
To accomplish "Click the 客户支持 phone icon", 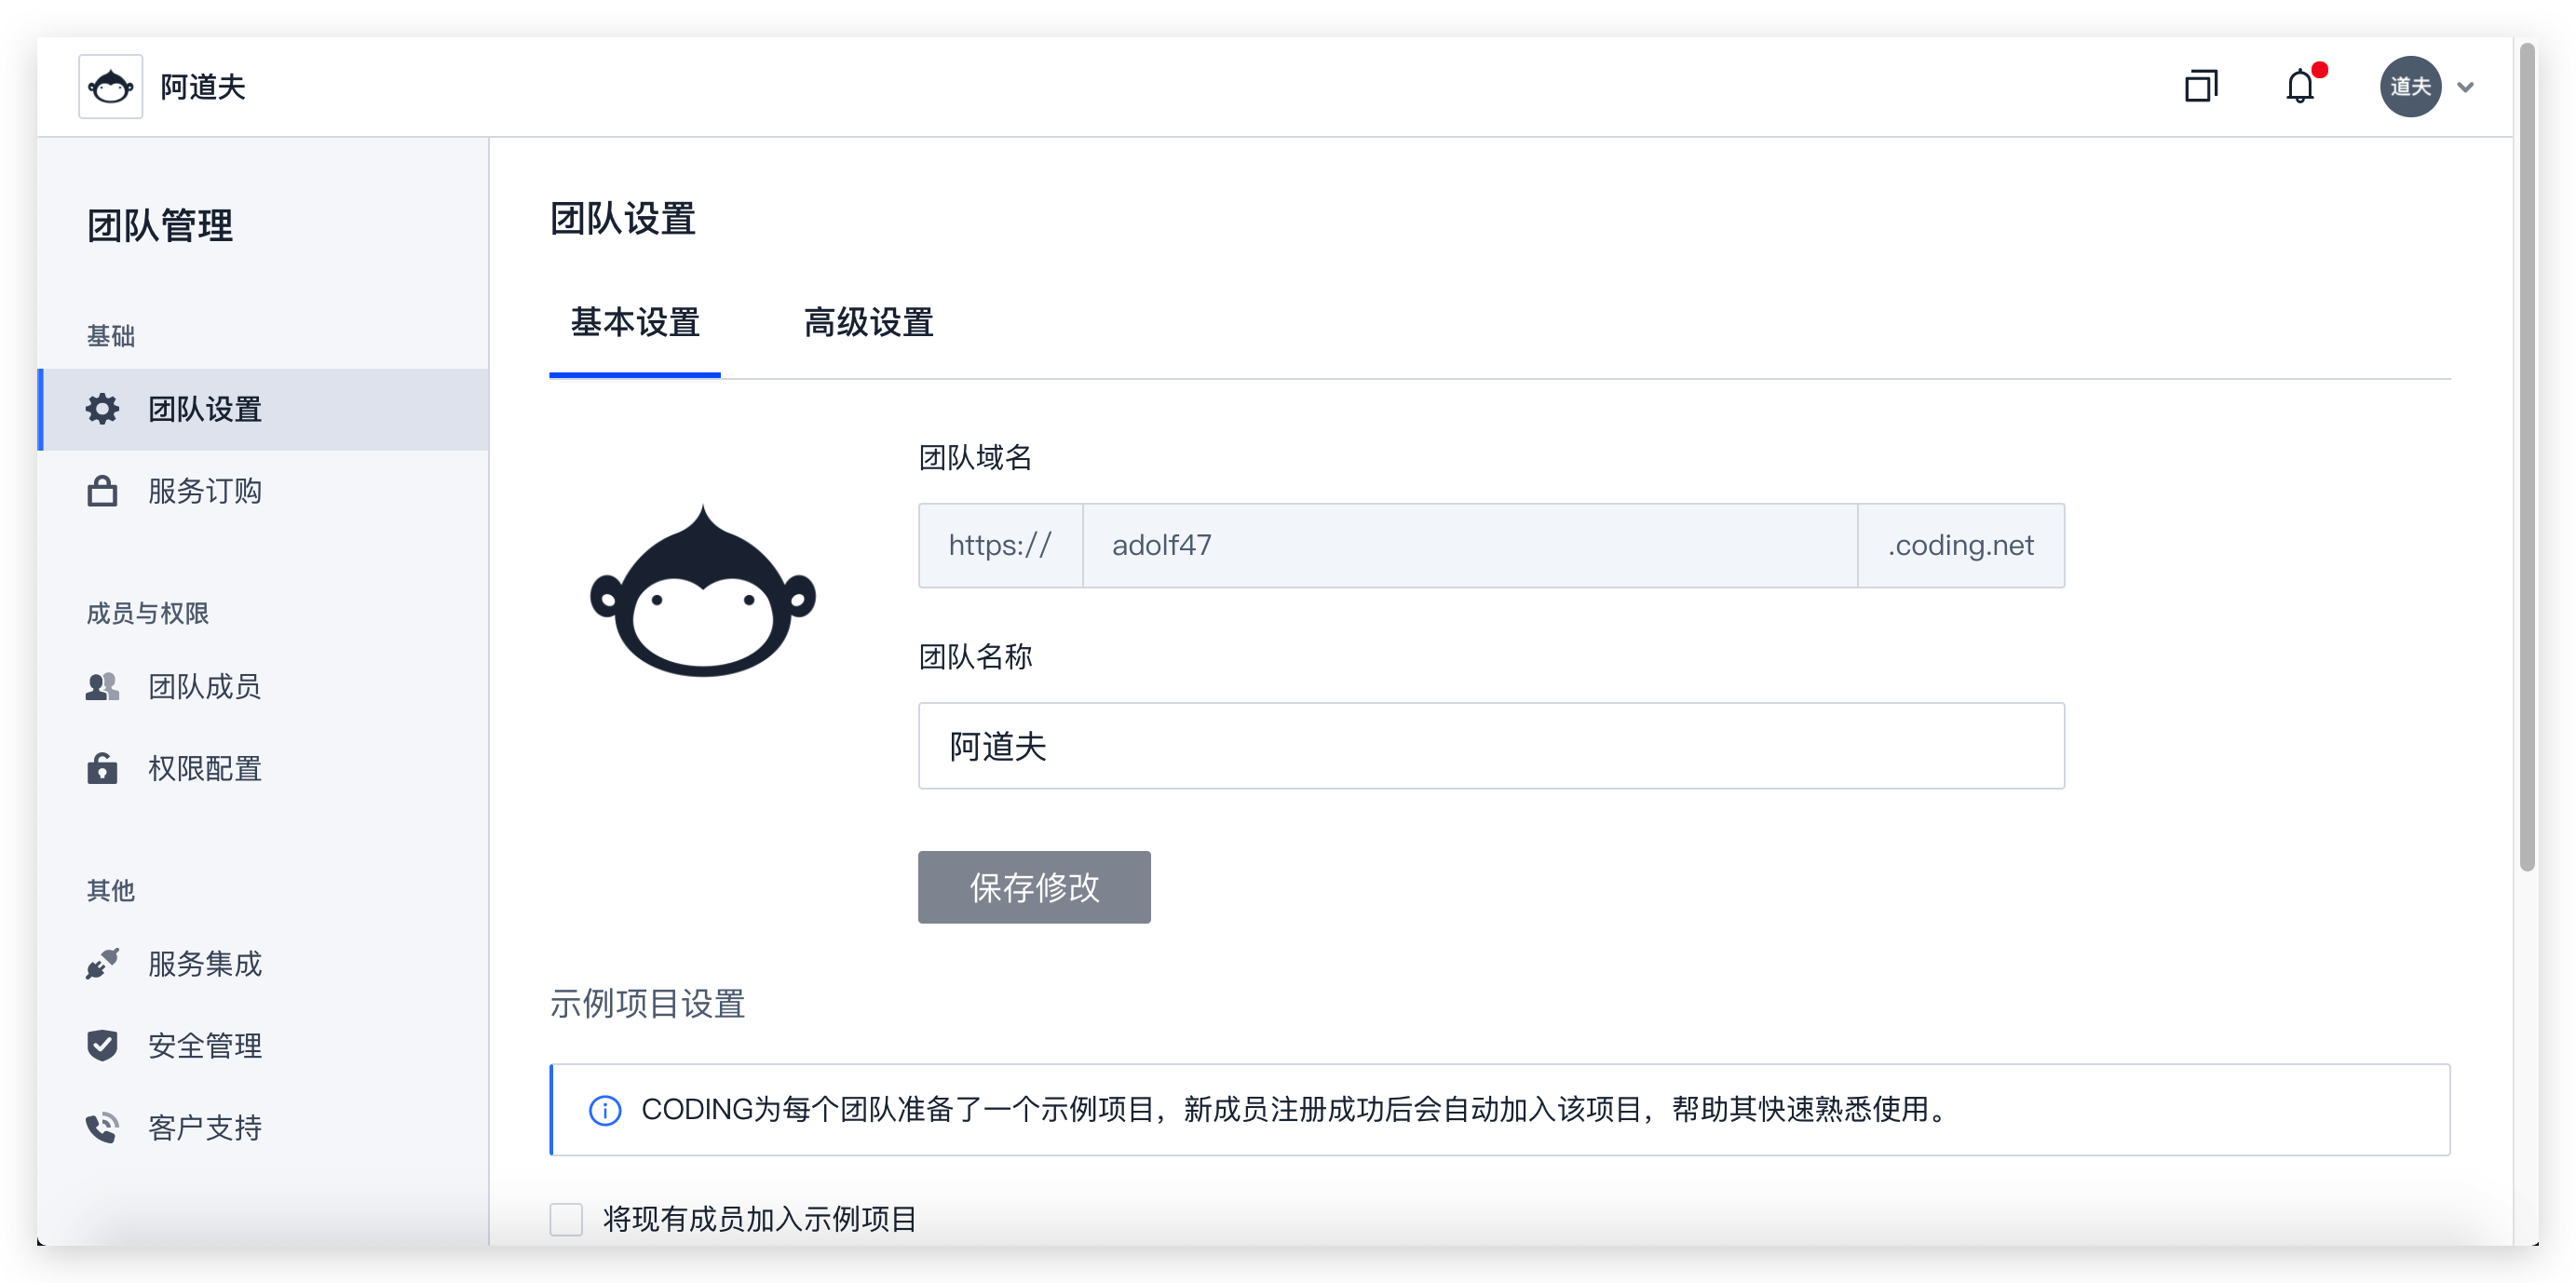I will coord(102,1127).
